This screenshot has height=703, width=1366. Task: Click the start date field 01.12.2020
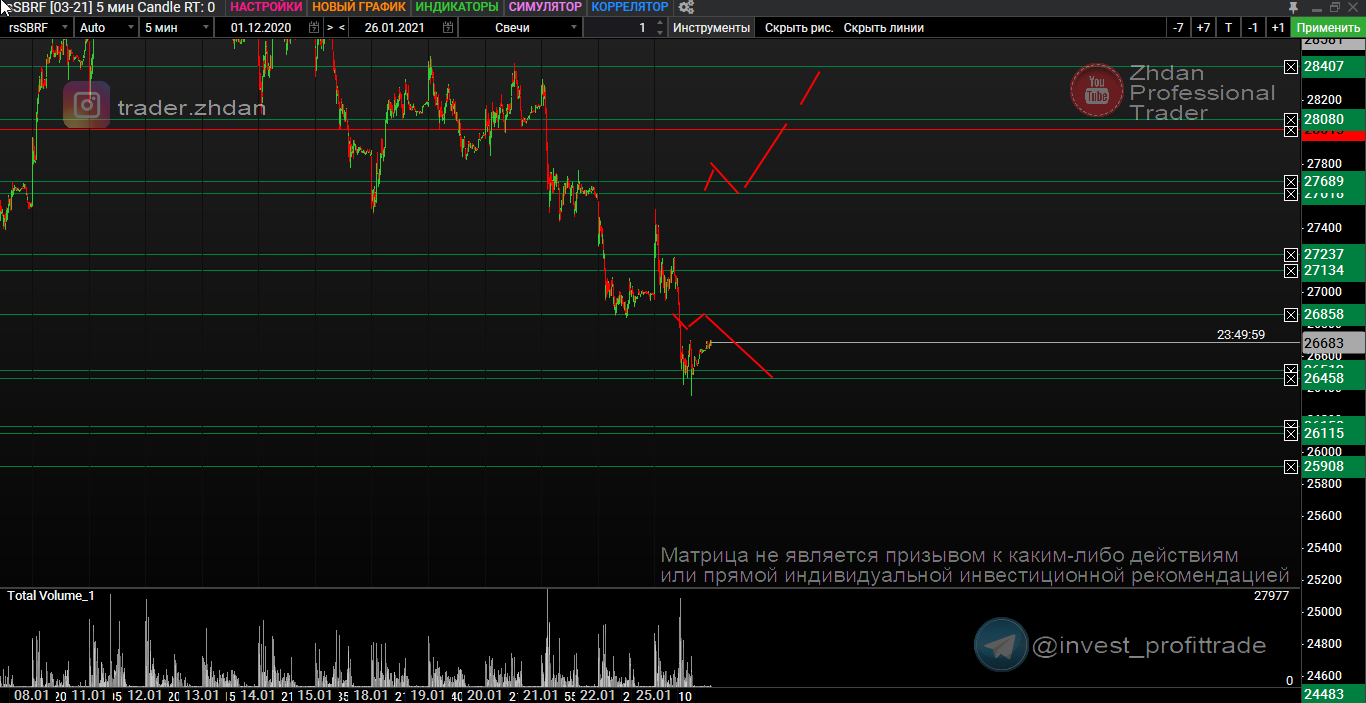tap(261, 28)
